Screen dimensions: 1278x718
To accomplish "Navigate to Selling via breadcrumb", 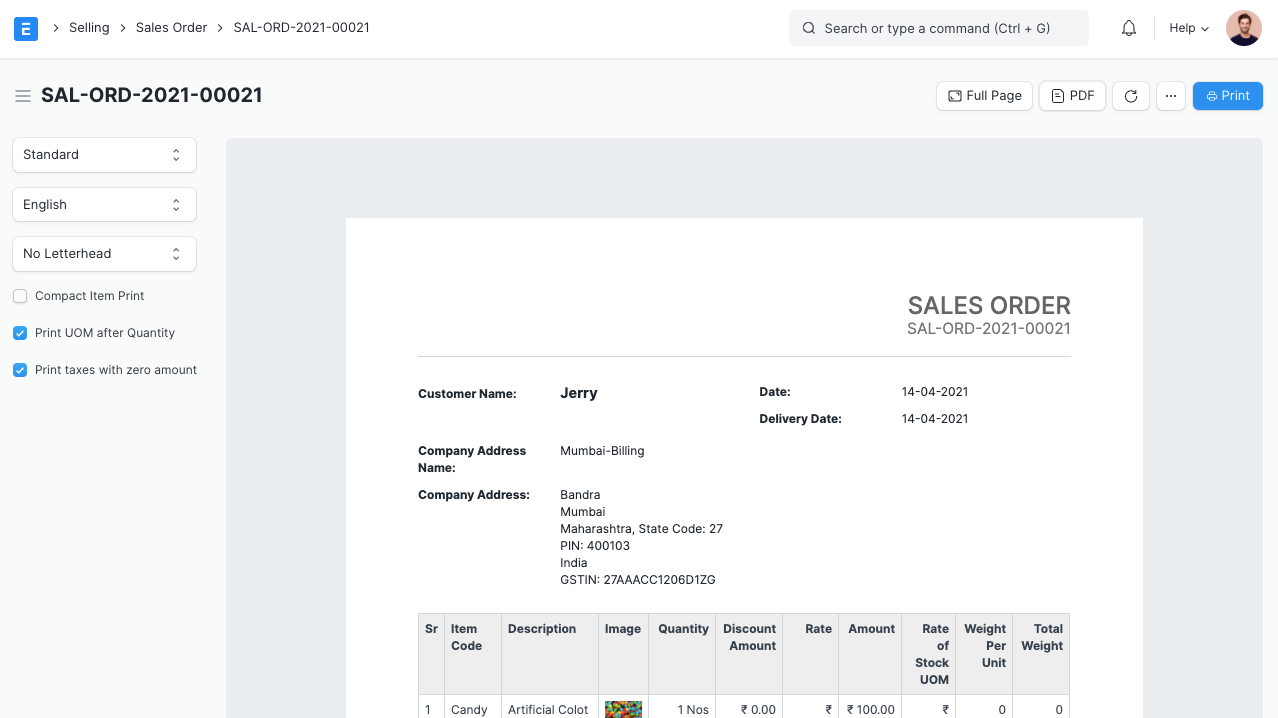I will (x=88, y=27).
